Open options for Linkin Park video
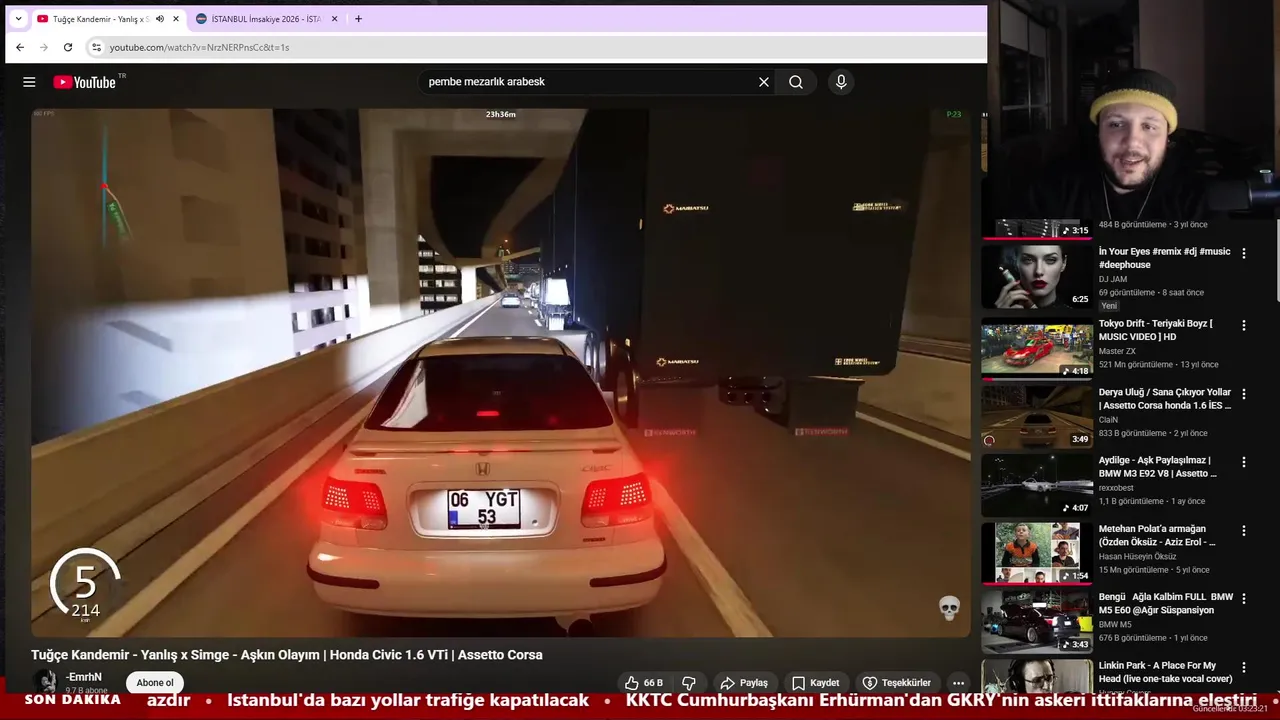 click(1244, 667)
